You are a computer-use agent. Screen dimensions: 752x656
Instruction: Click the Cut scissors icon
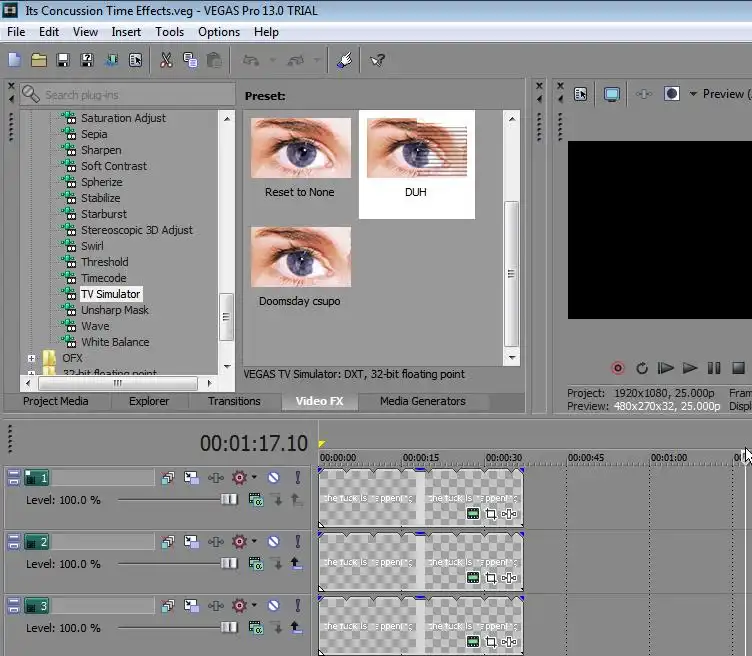point(166,60)
